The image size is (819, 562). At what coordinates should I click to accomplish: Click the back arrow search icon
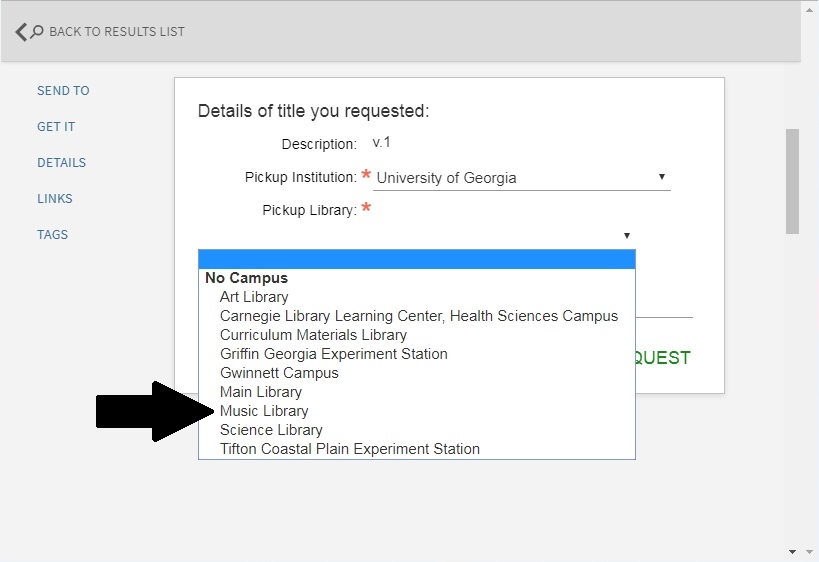[29, 32]
